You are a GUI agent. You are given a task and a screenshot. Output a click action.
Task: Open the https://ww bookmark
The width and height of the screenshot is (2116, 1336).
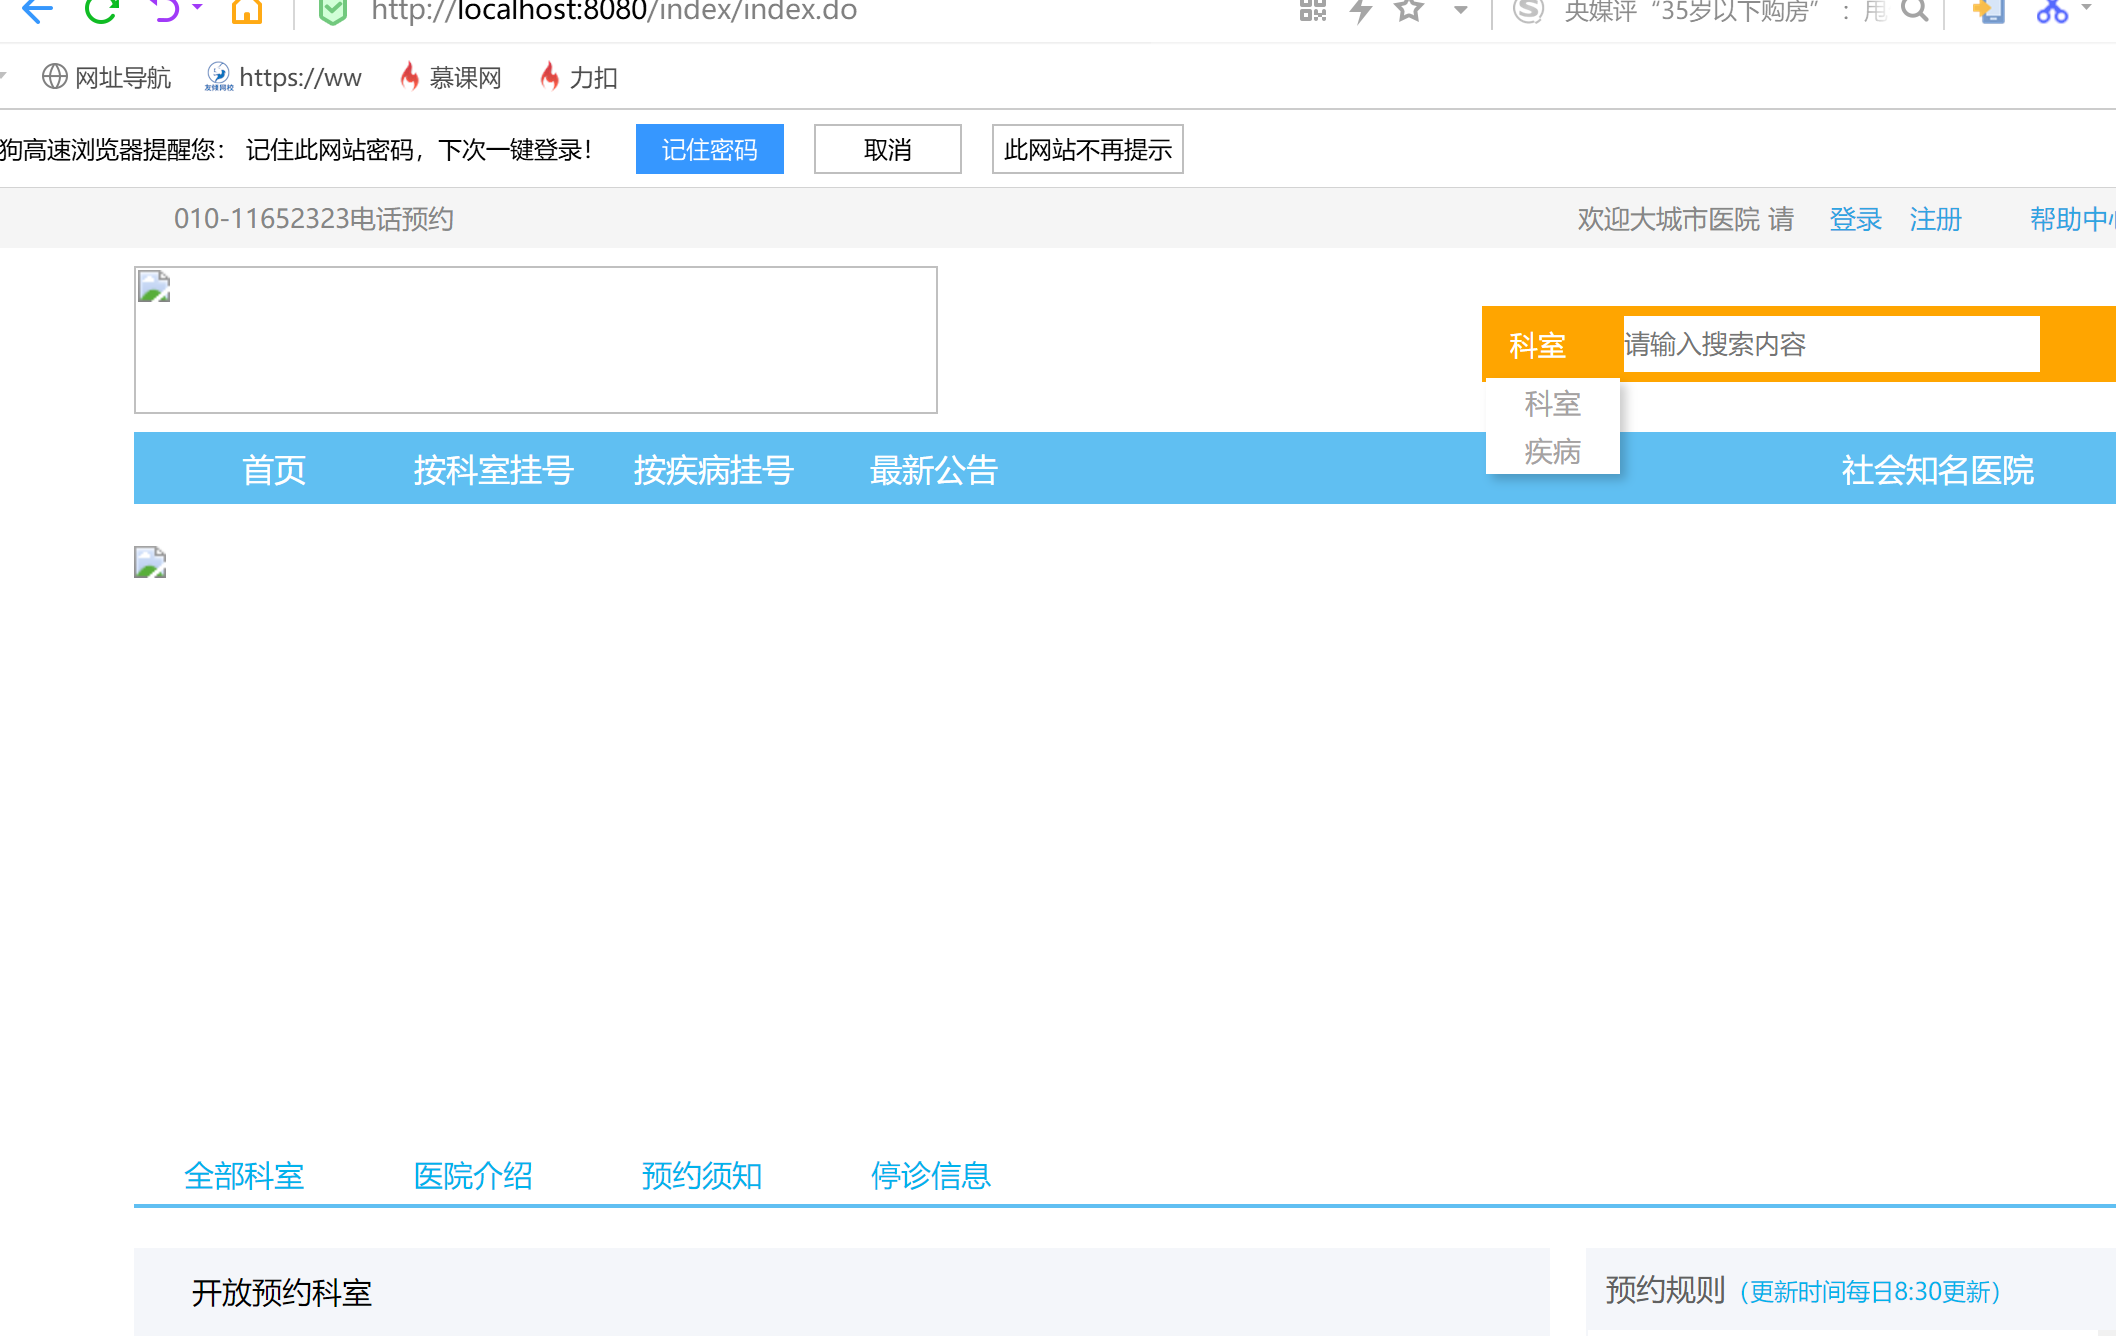tap(283, 77)
